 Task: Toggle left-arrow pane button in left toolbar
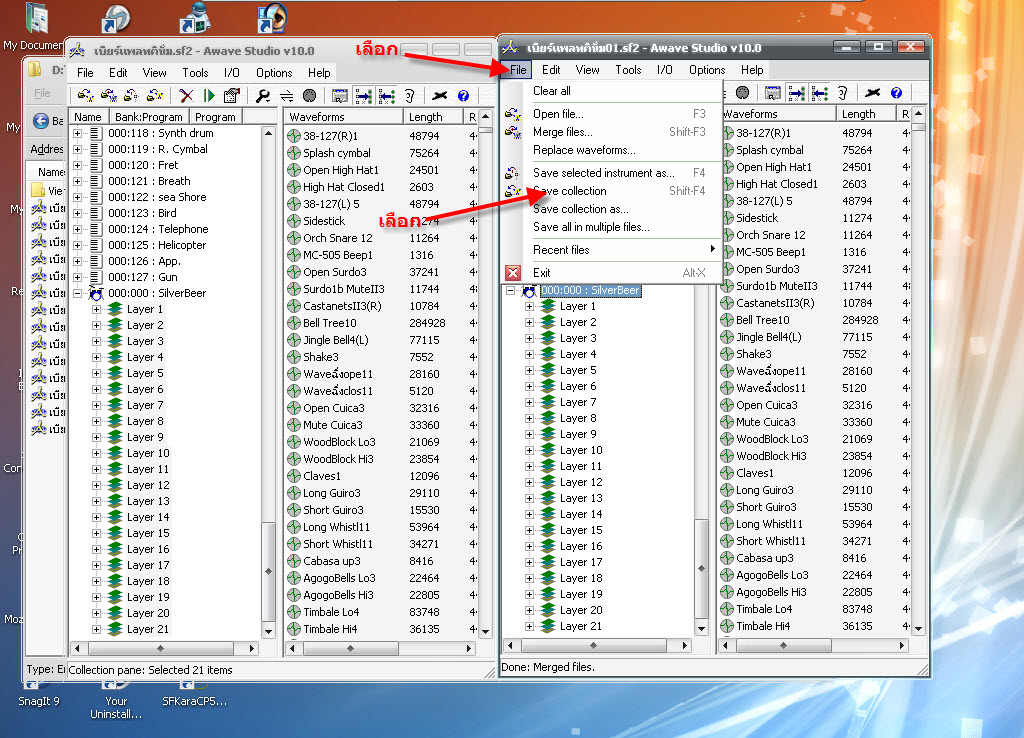point(387,96)
